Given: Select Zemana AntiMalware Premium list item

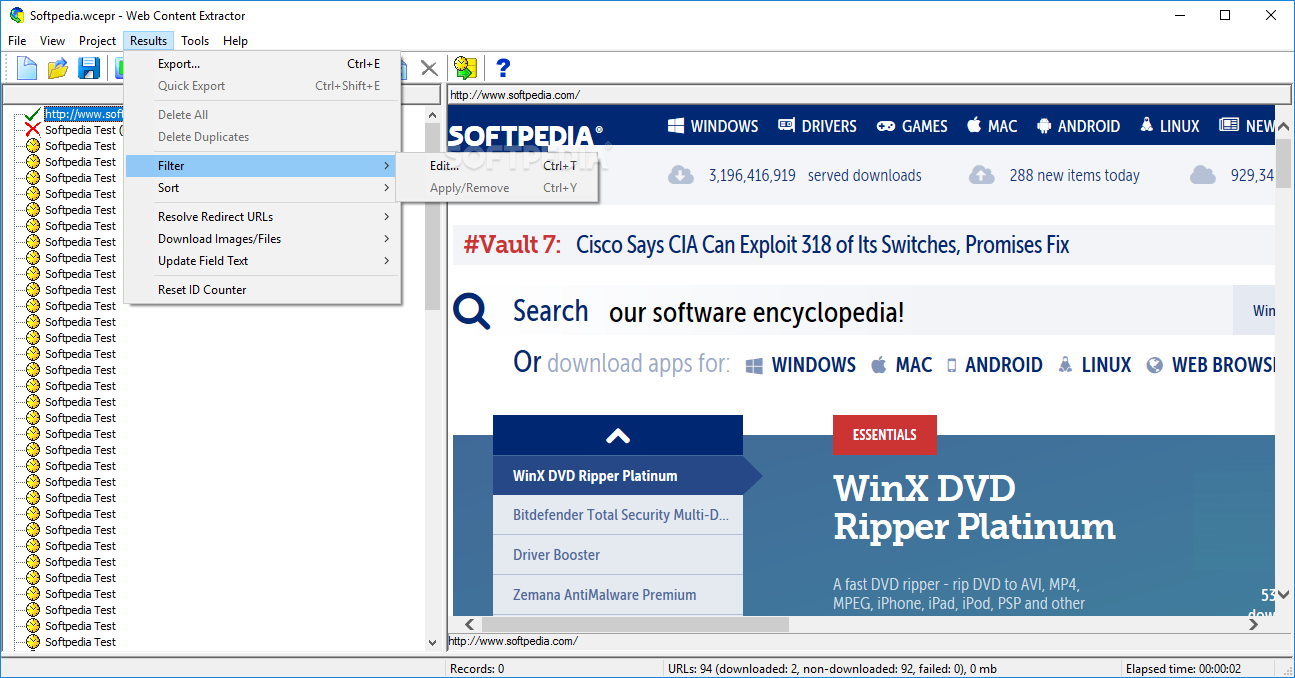Looking at the screenshot, I should click(x=618, y=595).
